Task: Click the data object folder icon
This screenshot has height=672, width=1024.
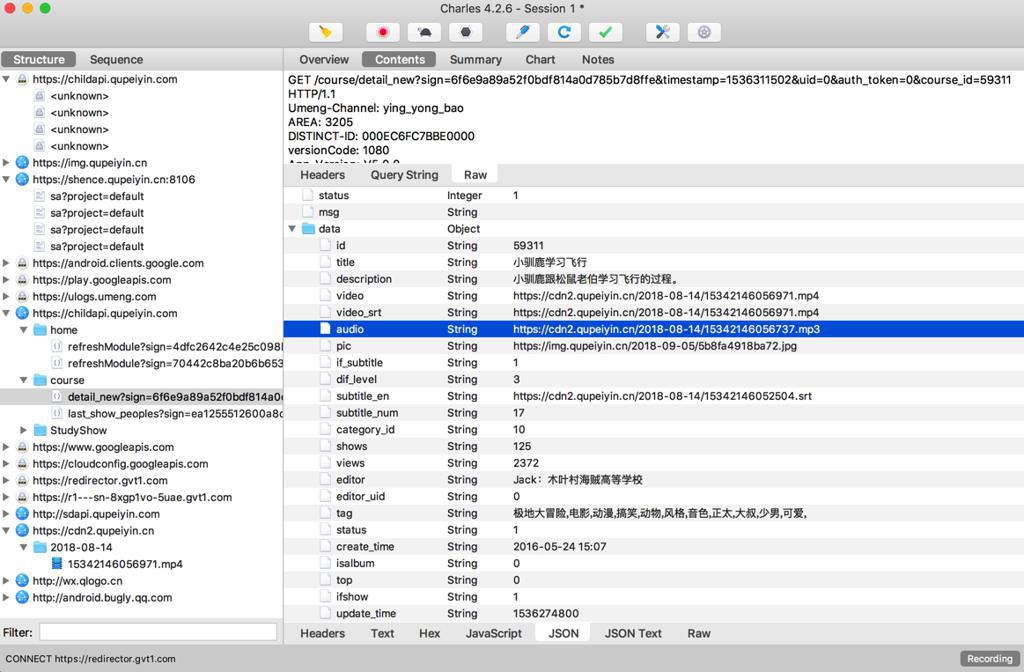Action: point(308,229)
